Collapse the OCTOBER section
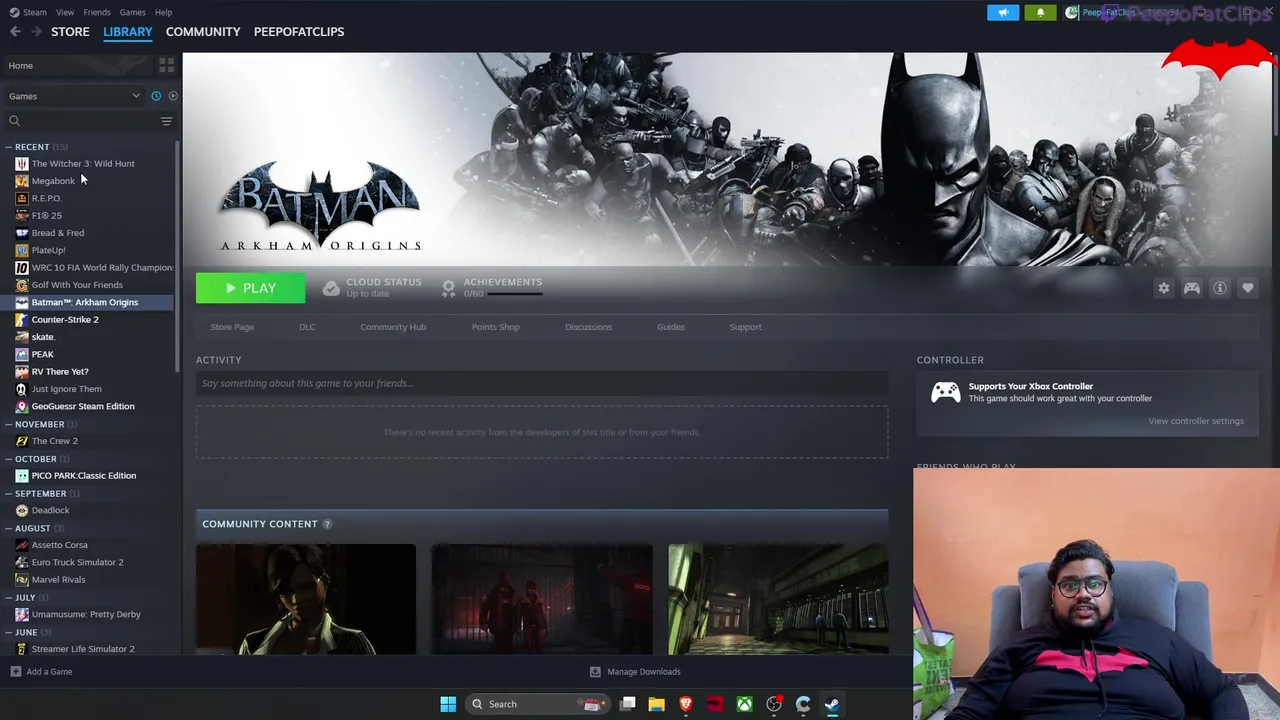Image resolution: width=1280 pixels, height=720 pixels. click(9, 459)
